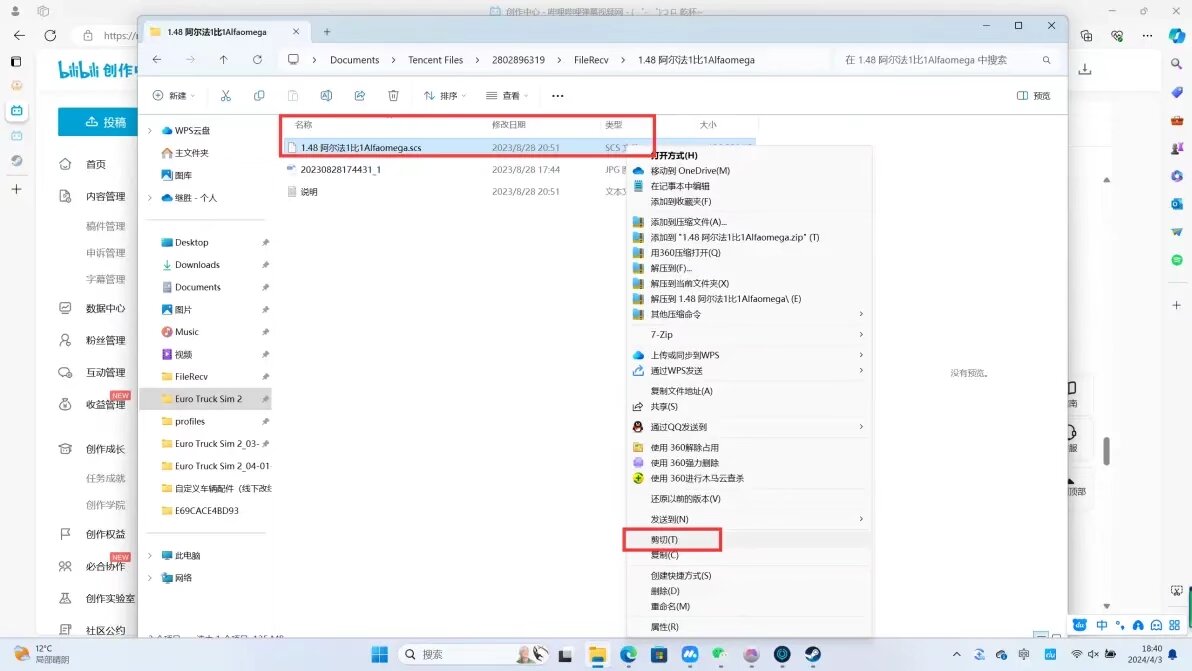Toggle the 预览 preview pane button

click(1034, 96)
